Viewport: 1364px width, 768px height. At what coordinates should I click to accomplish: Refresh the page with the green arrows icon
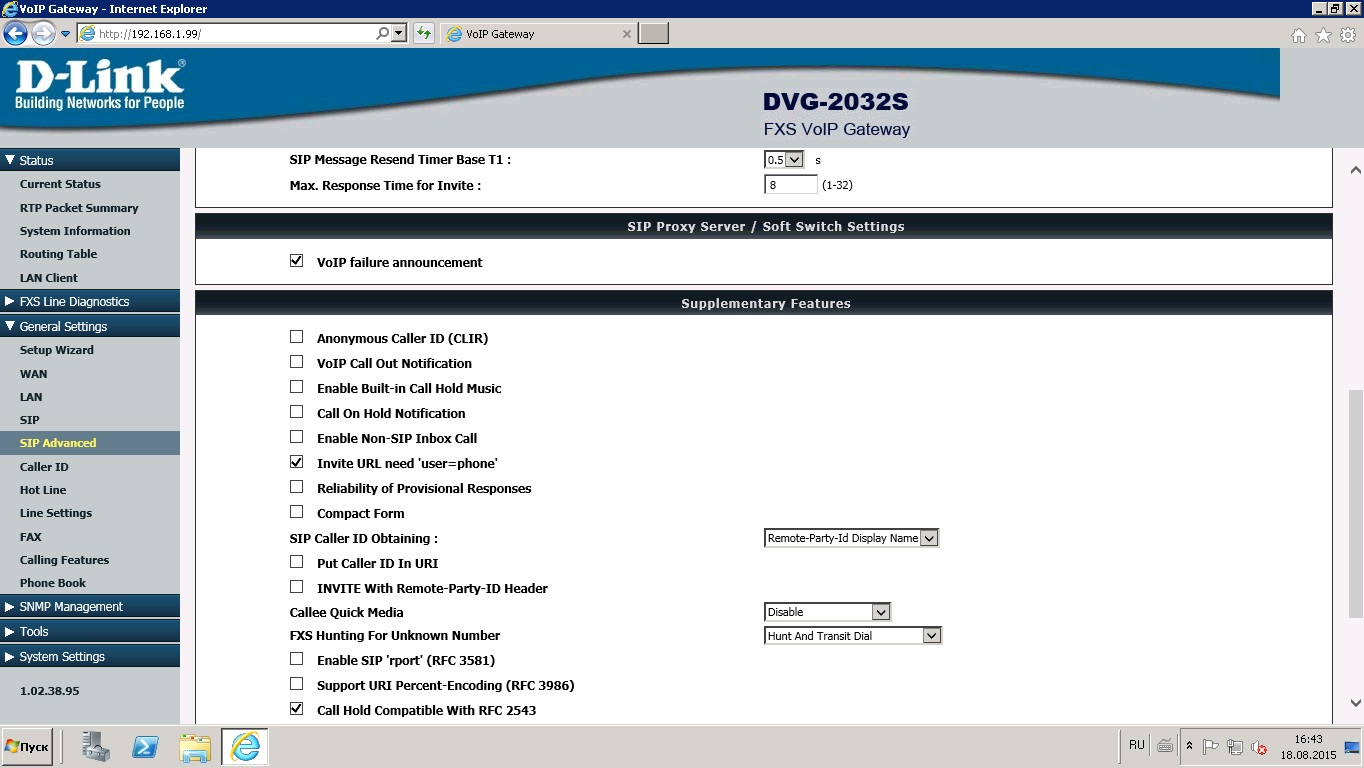tap(424, 33)
